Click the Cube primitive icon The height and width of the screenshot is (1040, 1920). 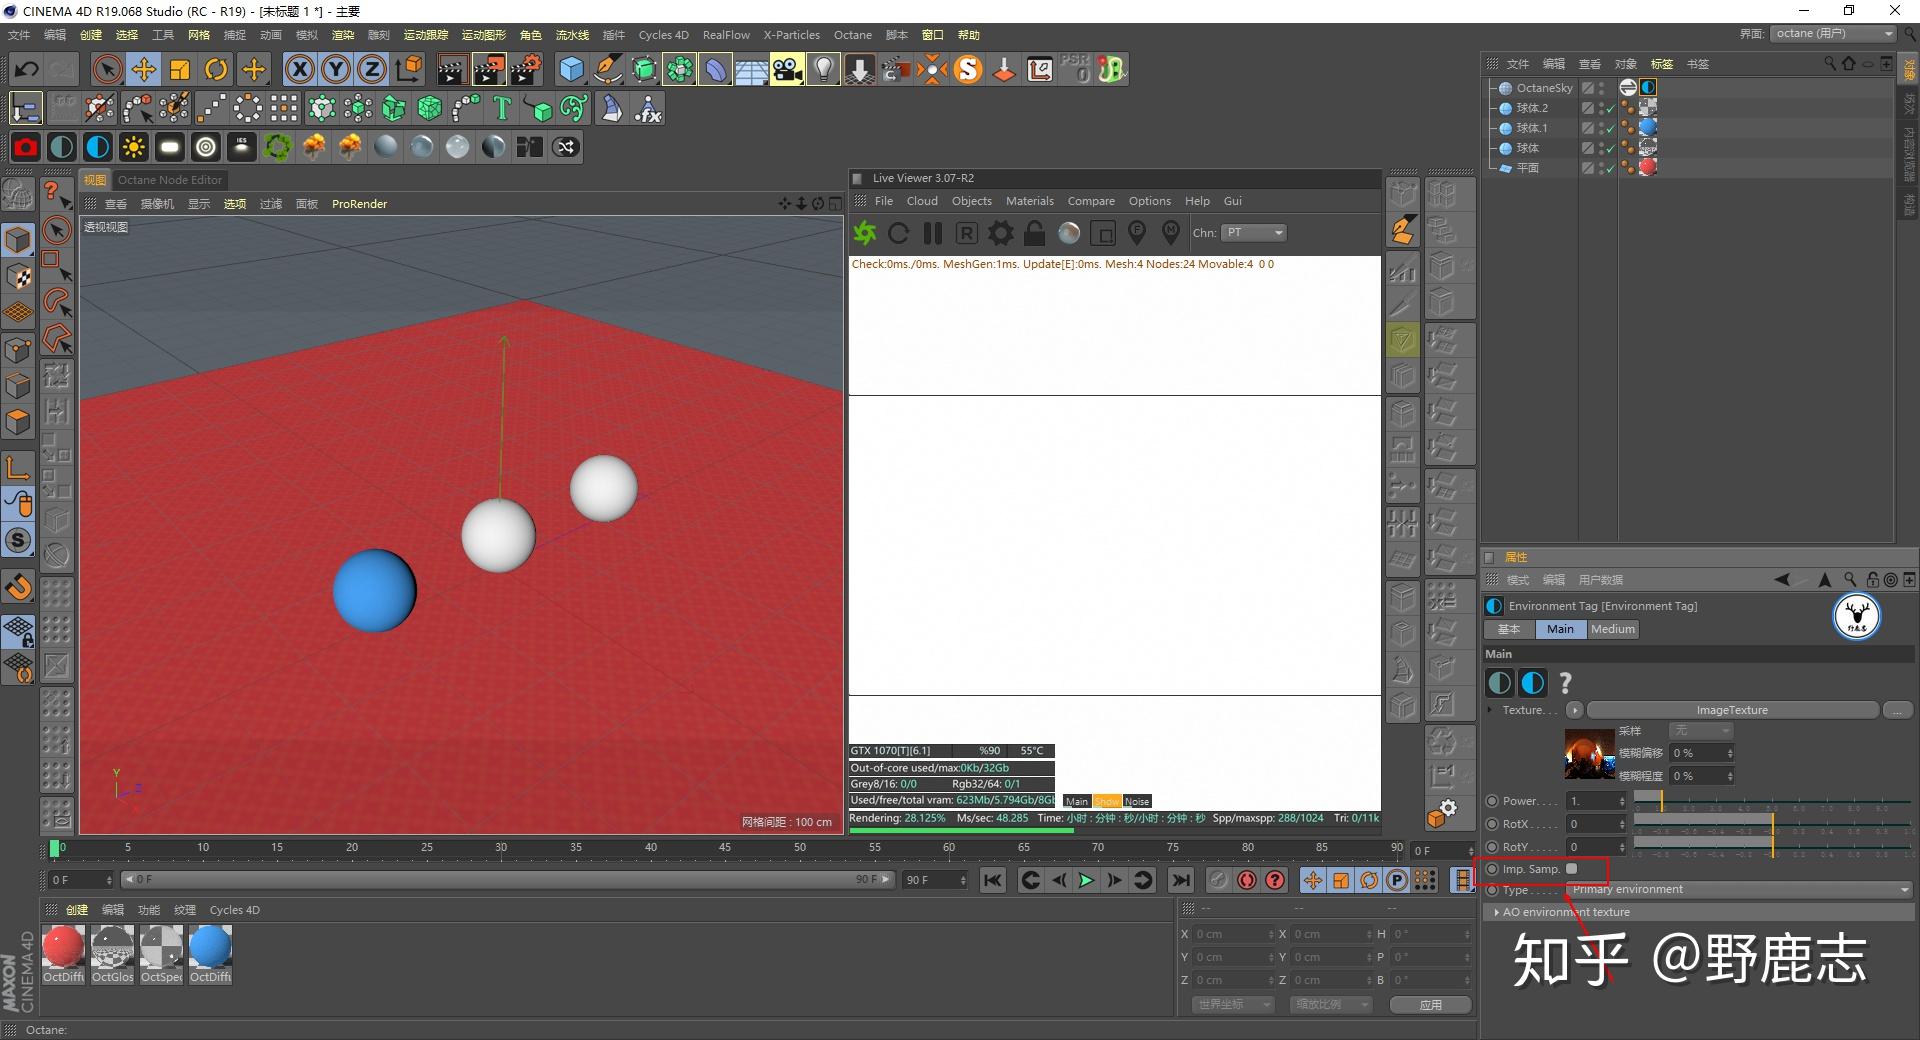(x=571, y=69)
